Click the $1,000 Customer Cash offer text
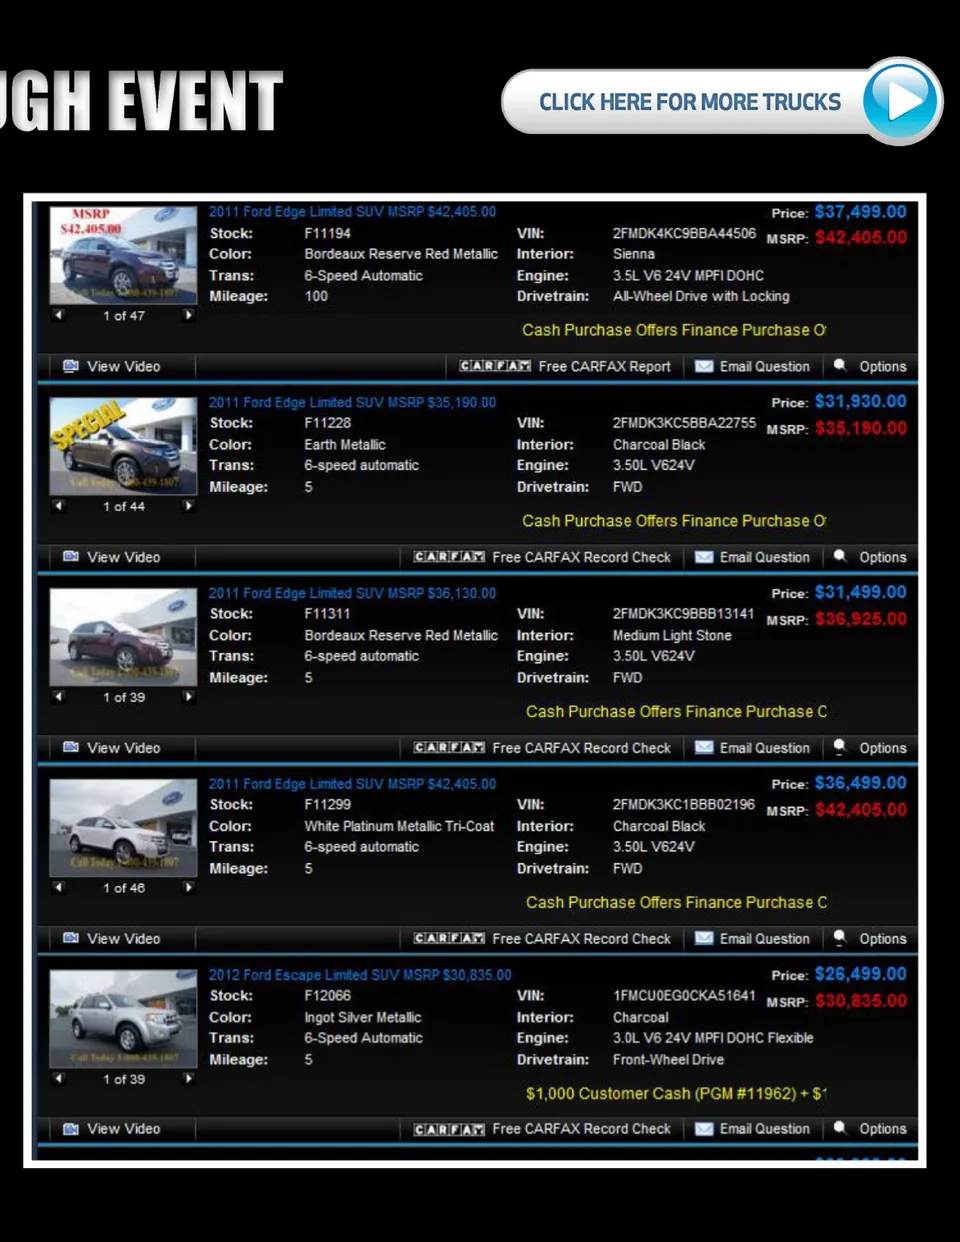 tap(675, 1094)
